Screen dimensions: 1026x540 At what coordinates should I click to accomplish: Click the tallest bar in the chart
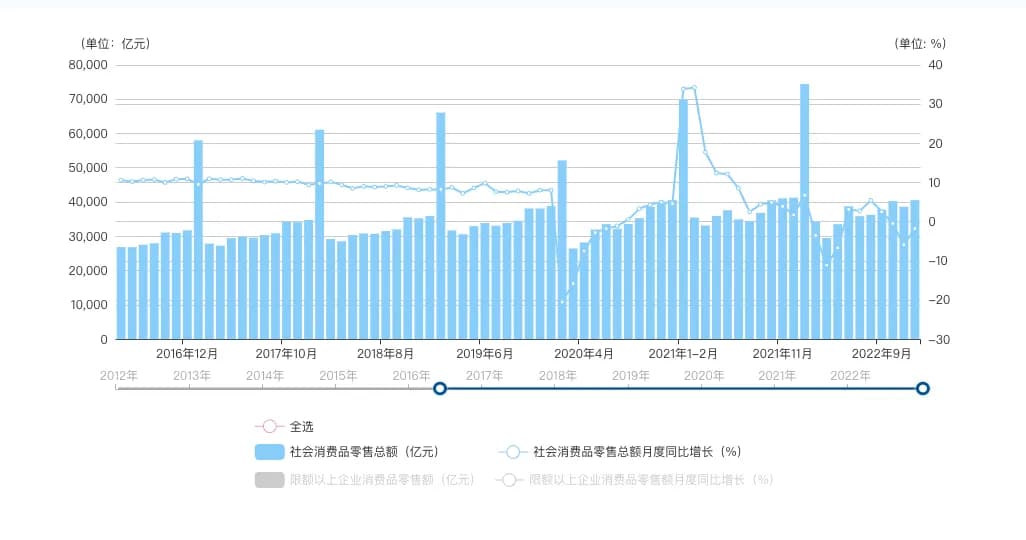pos(804,211)
